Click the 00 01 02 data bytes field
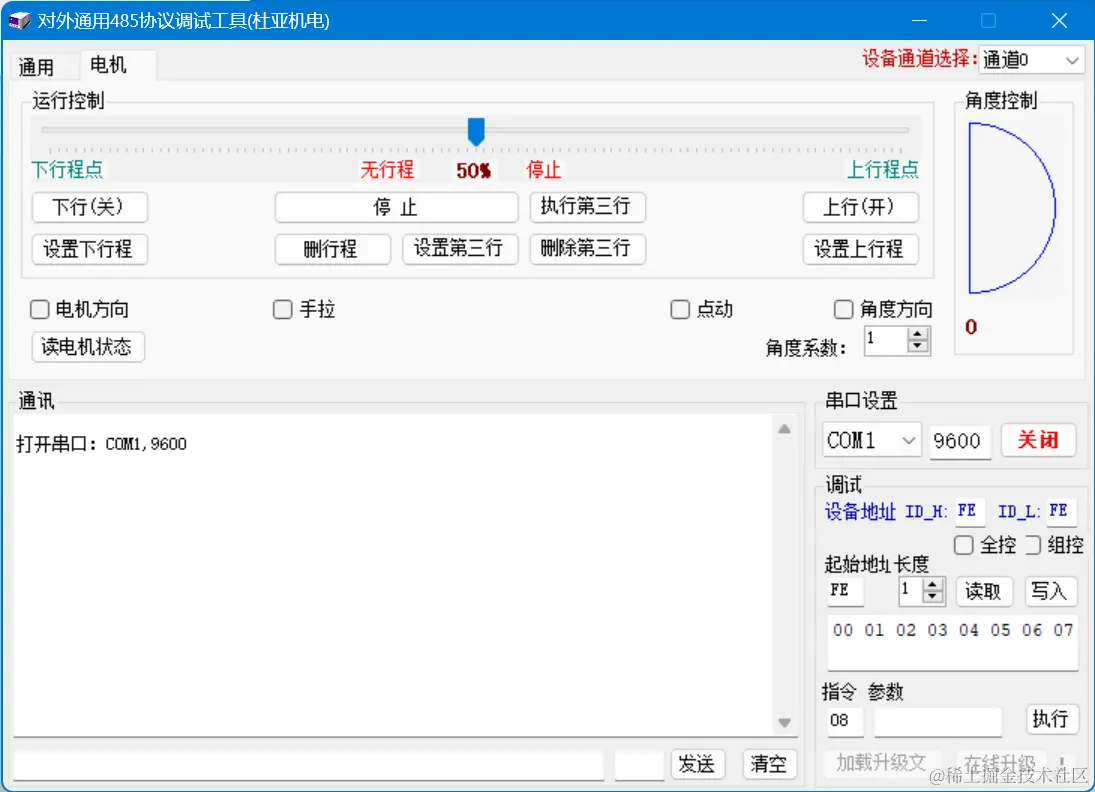This screenshot has height=792, width=1095. tap(953, 643)
